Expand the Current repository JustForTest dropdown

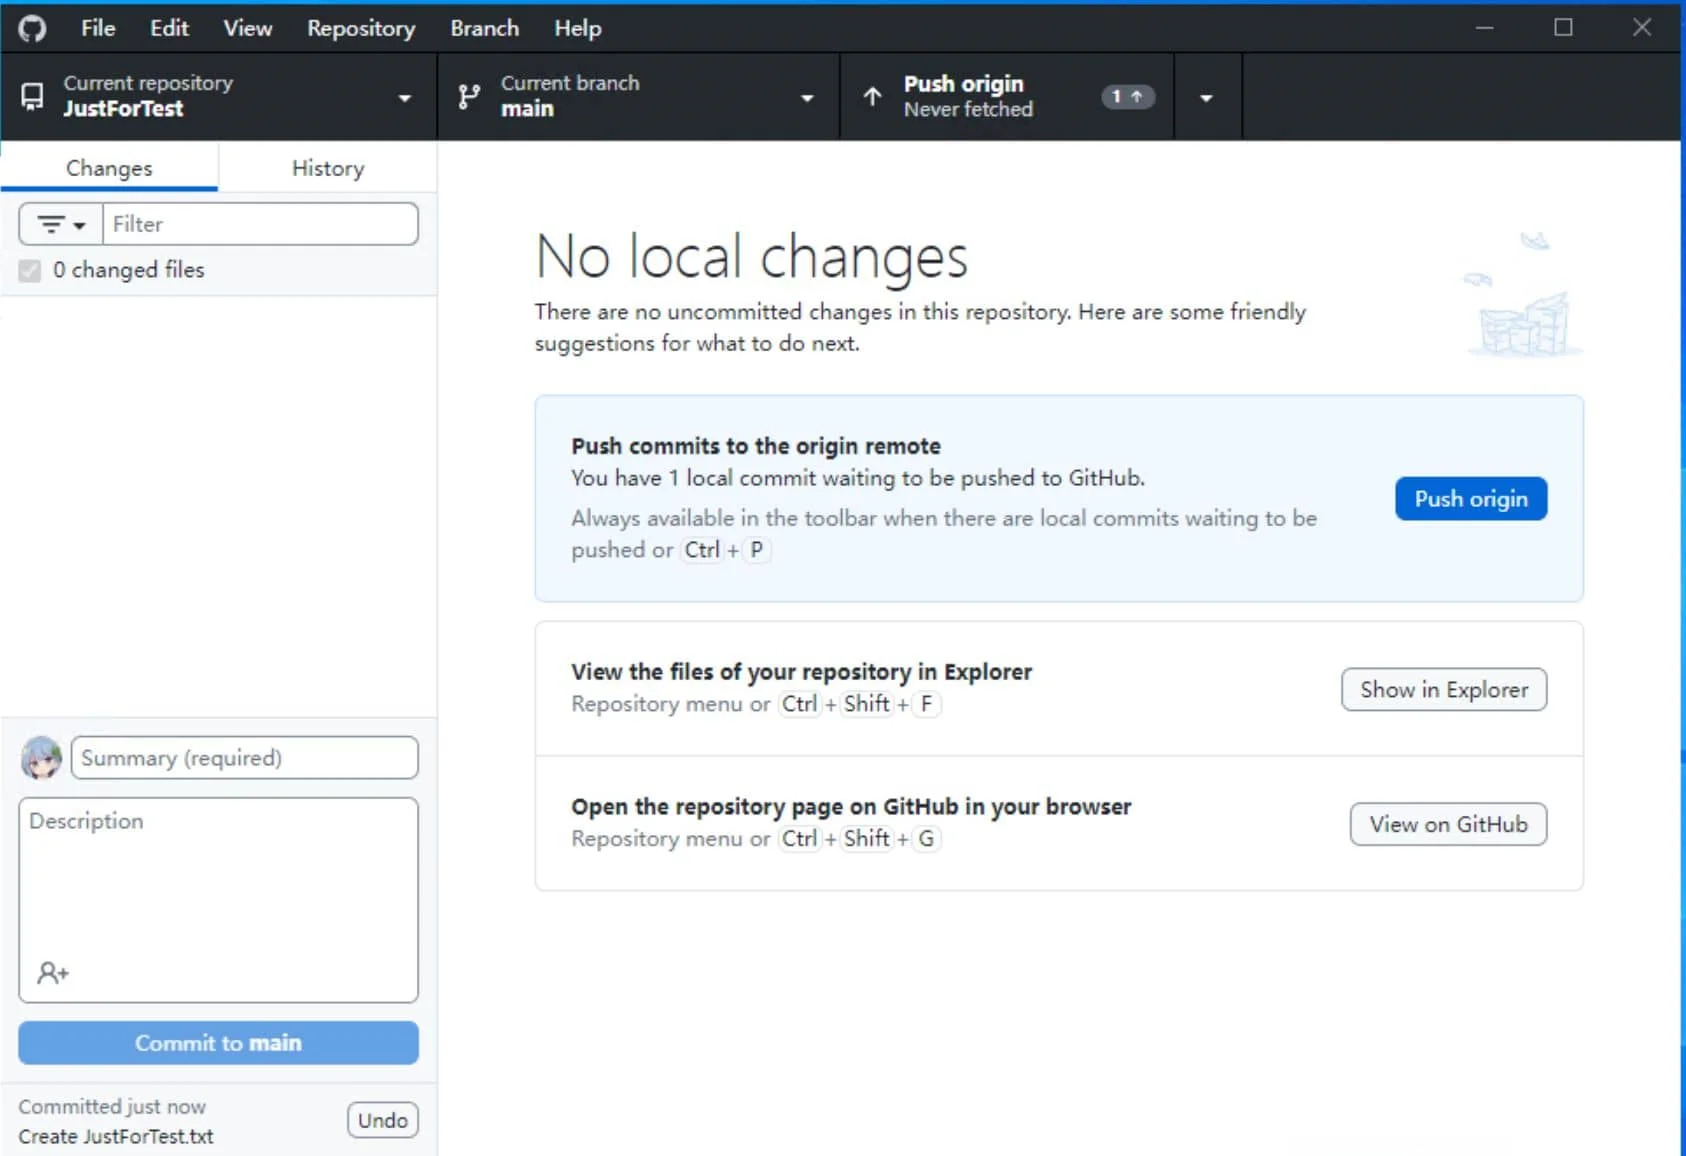pyautogui.click(x=219, y=97)
